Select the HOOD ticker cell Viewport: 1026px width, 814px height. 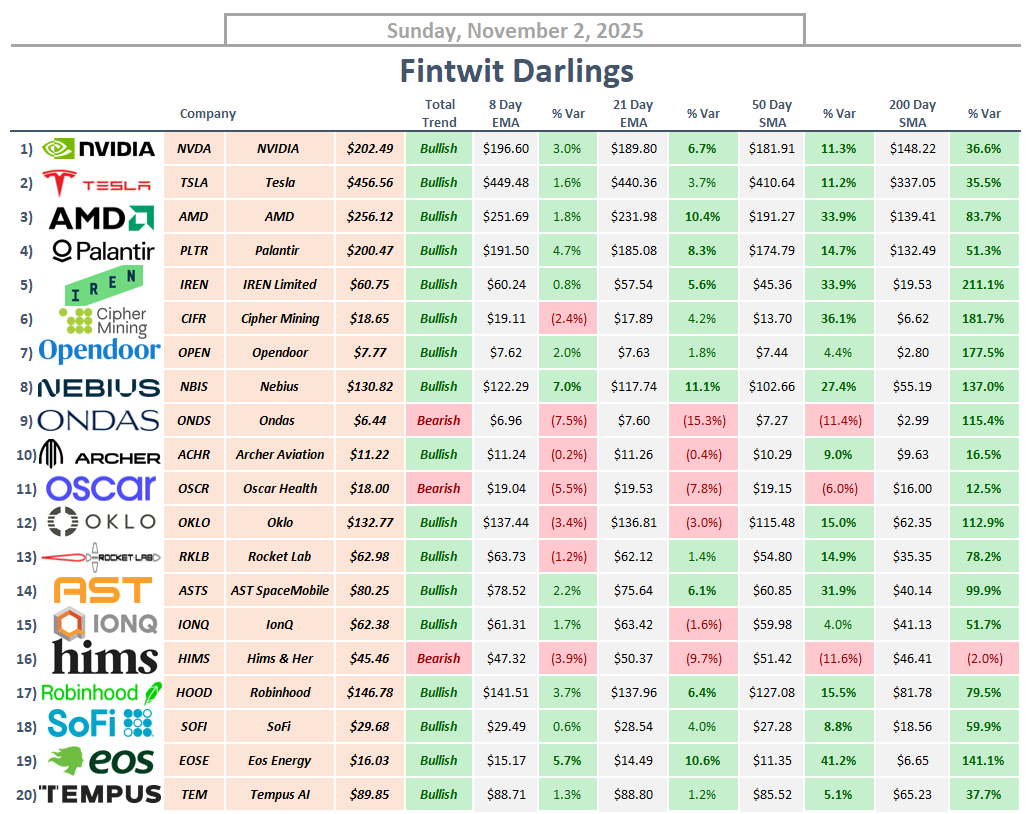point(194,693)
